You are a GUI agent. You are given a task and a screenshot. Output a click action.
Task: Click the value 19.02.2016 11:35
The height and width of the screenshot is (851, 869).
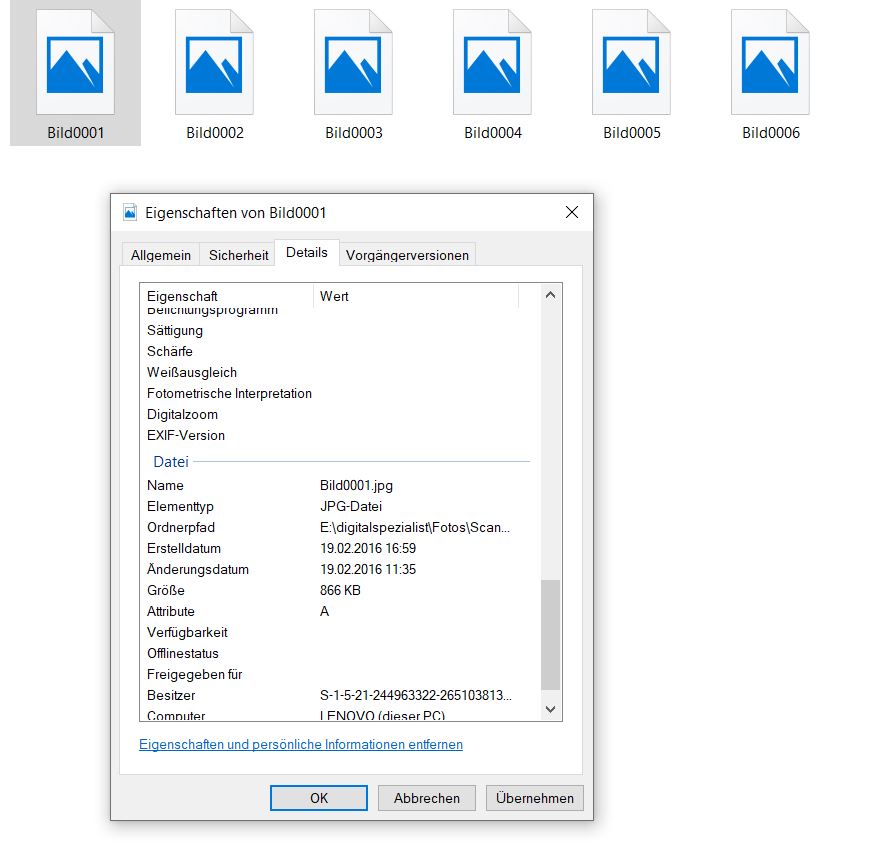(x=368, y=570)
